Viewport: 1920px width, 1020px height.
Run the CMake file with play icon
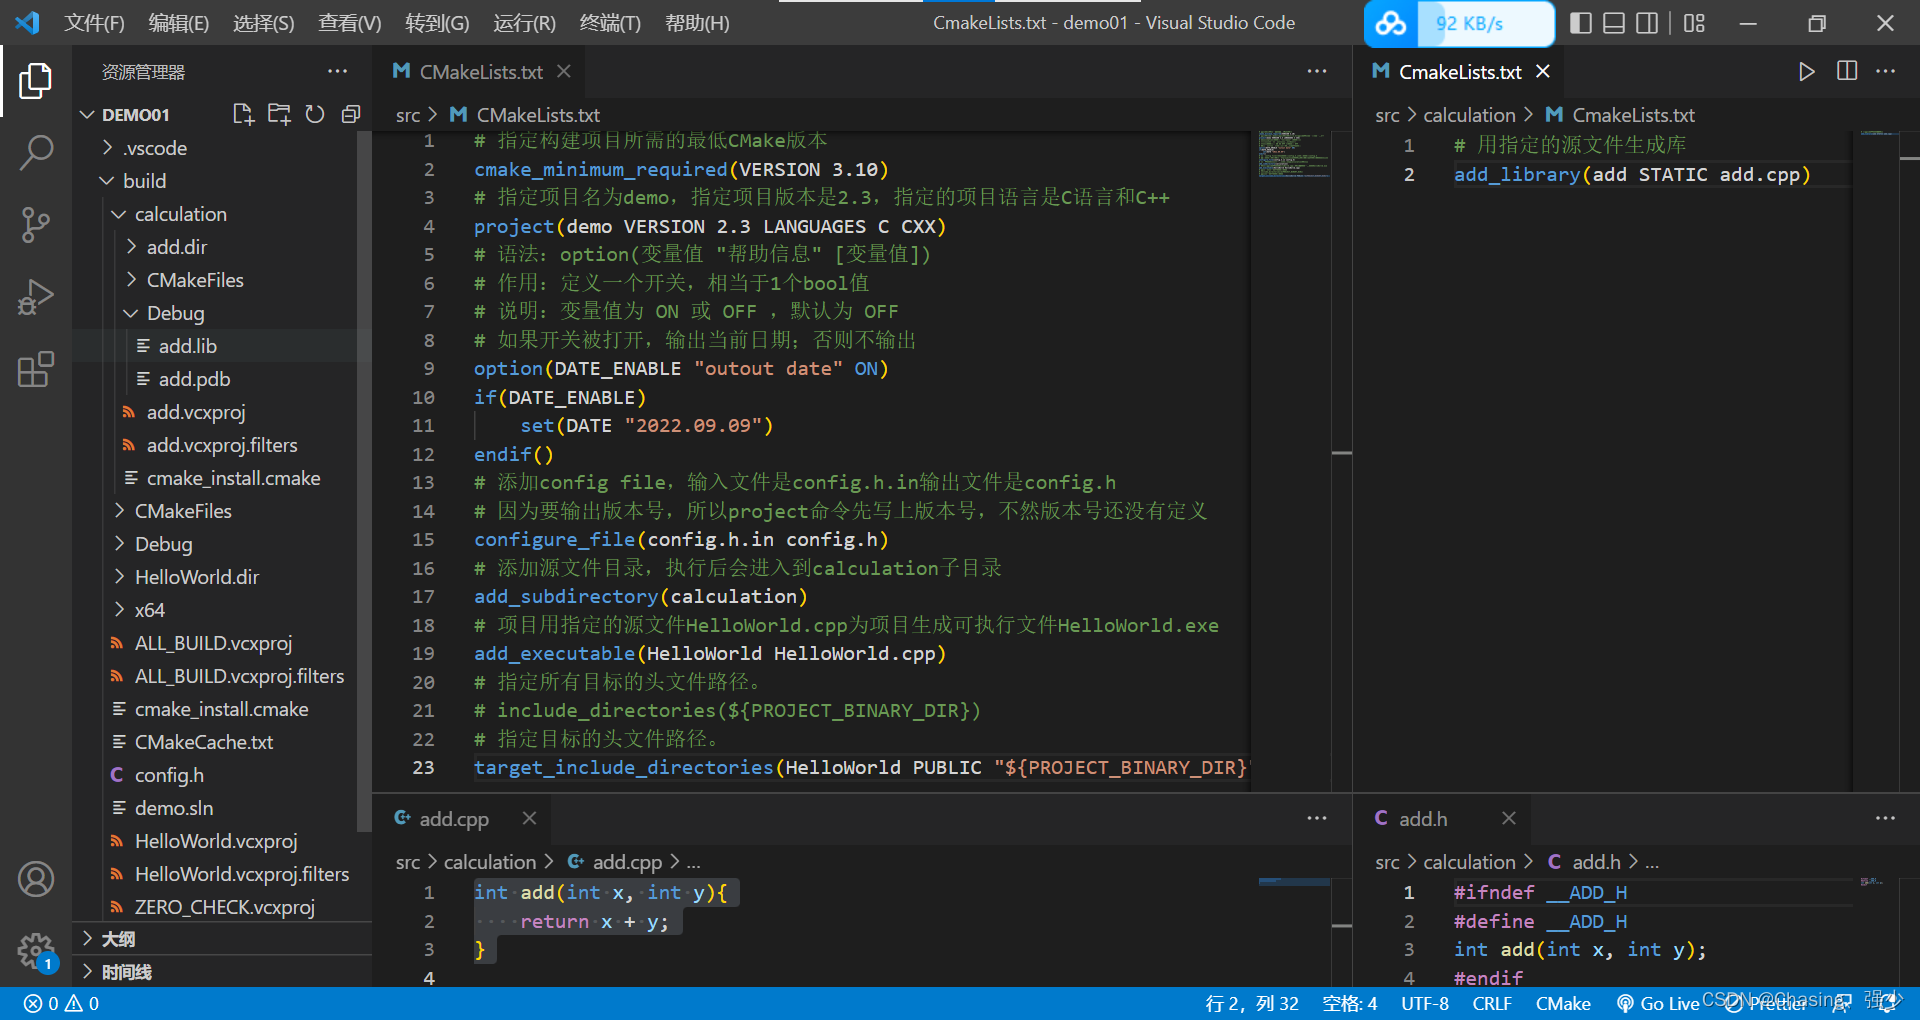coord(1806,71)
